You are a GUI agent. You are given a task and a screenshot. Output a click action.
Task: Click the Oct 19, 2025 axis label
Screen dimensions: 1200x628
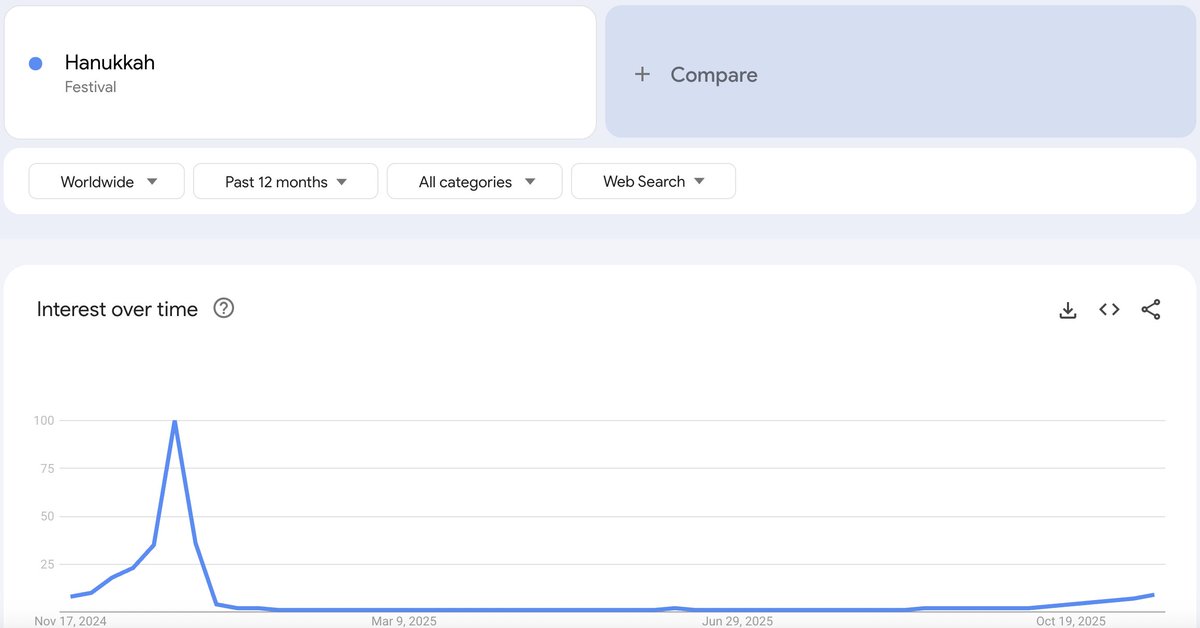pos(1071,621)
